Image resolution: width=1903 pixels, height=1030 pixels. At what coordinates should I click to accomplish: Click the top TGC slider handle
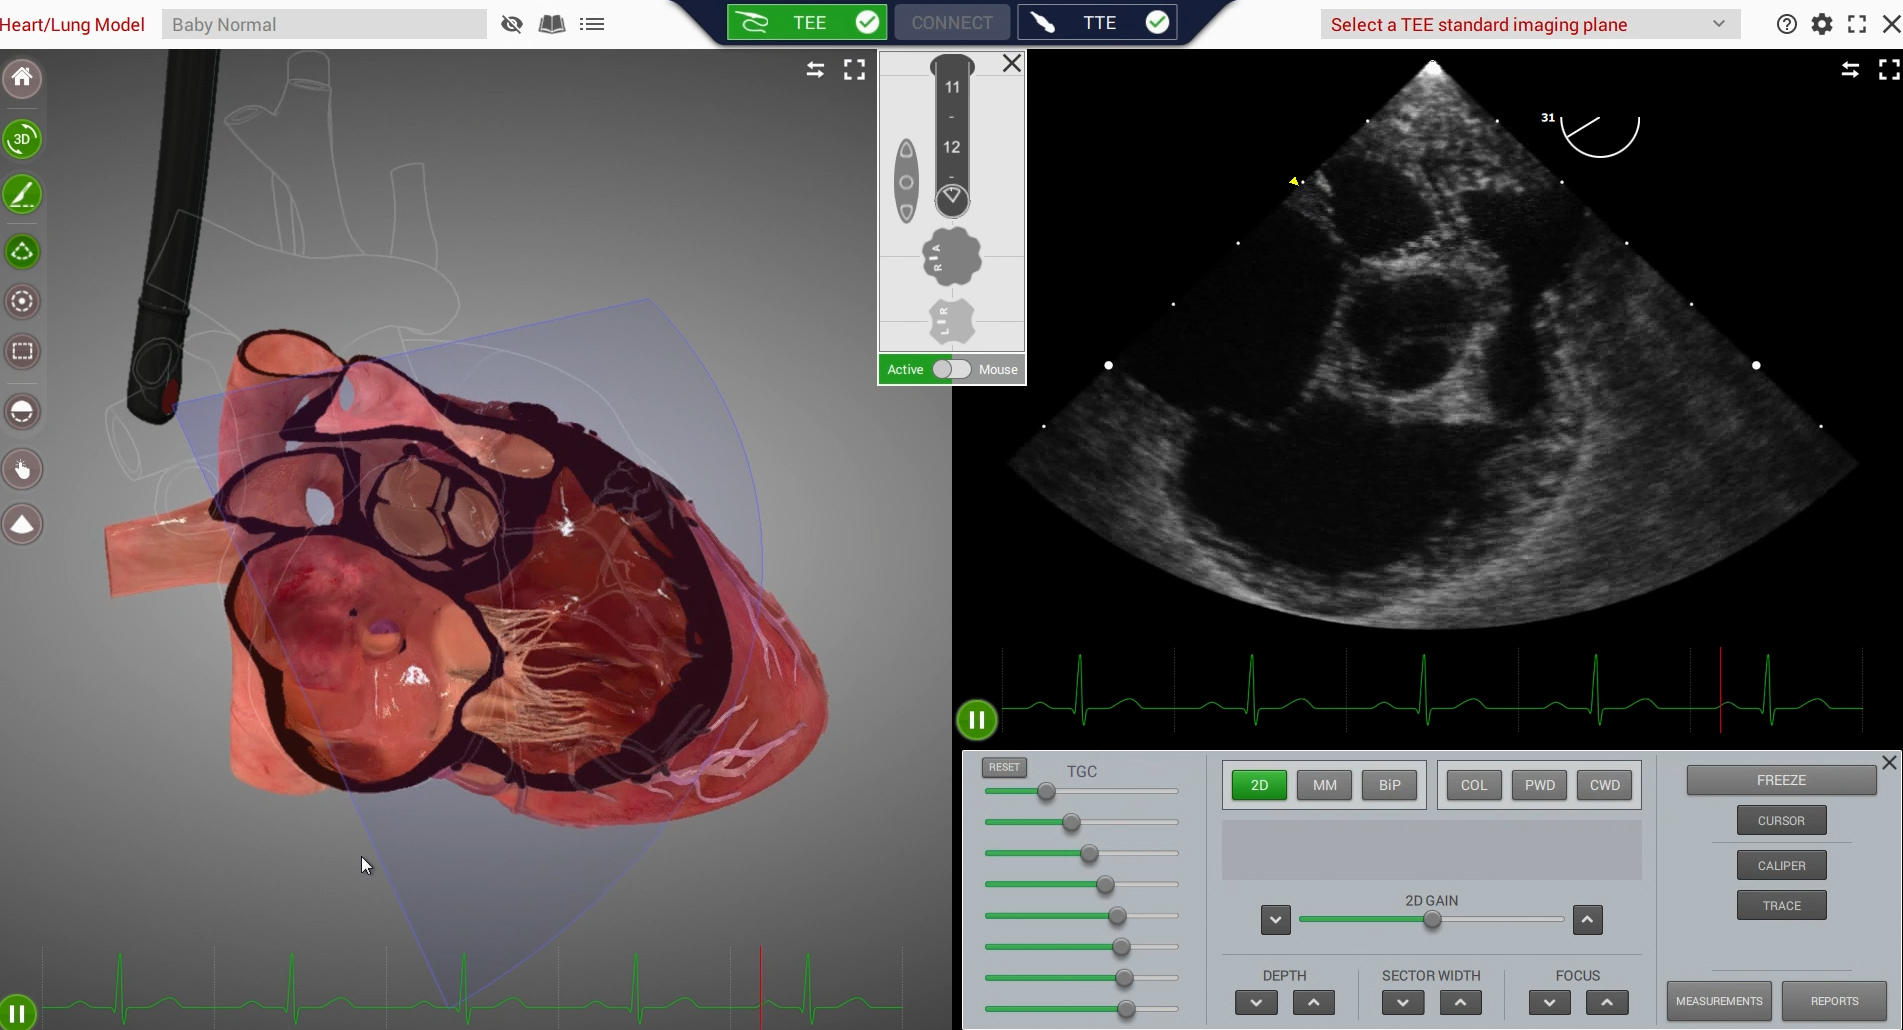tap(1046, 792)
